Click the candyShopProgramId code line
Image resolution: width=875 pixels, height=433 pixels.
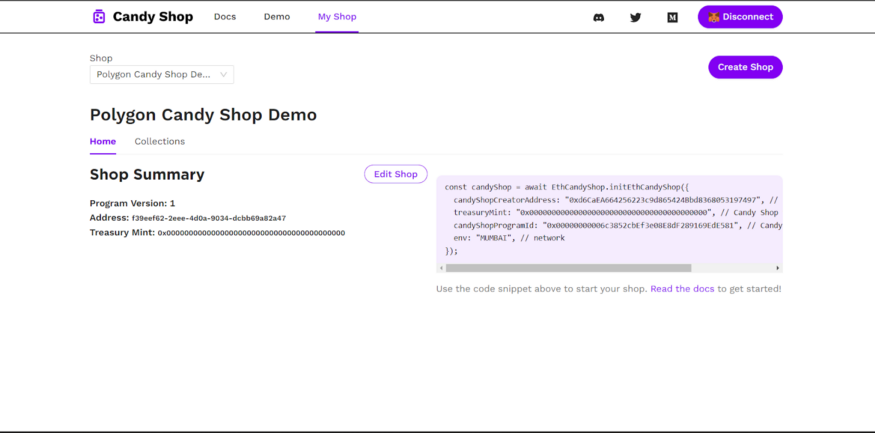coord(618,225)
